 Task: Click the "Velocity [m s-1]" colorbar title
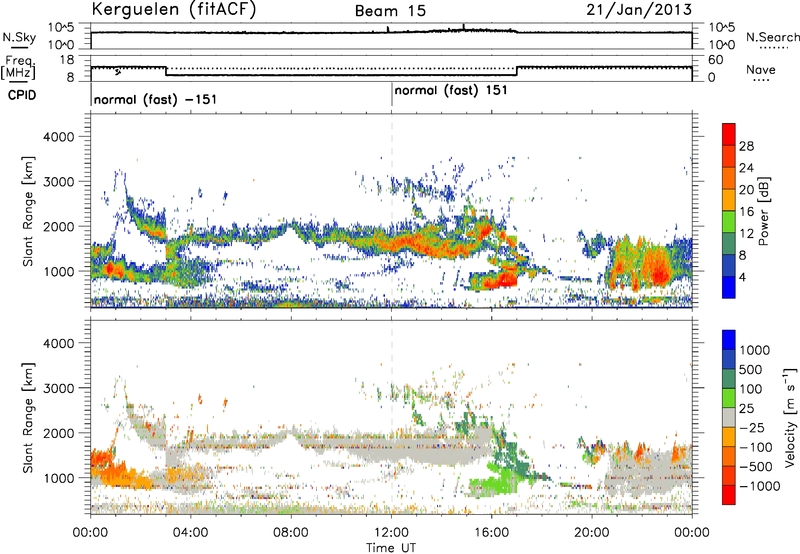790,417
